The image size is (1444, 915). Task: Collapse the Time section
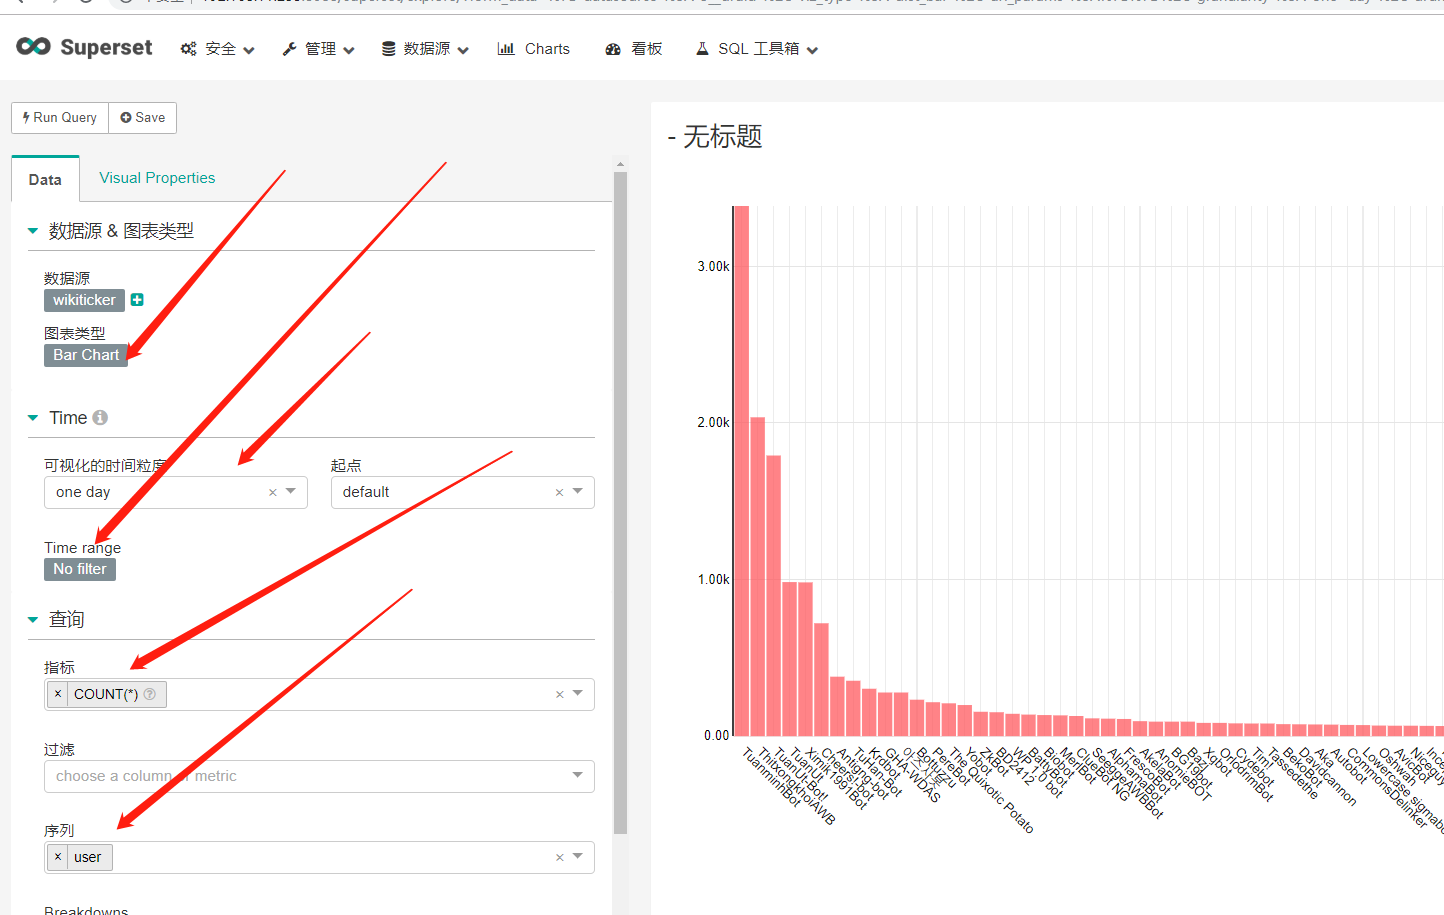[33, 418]
